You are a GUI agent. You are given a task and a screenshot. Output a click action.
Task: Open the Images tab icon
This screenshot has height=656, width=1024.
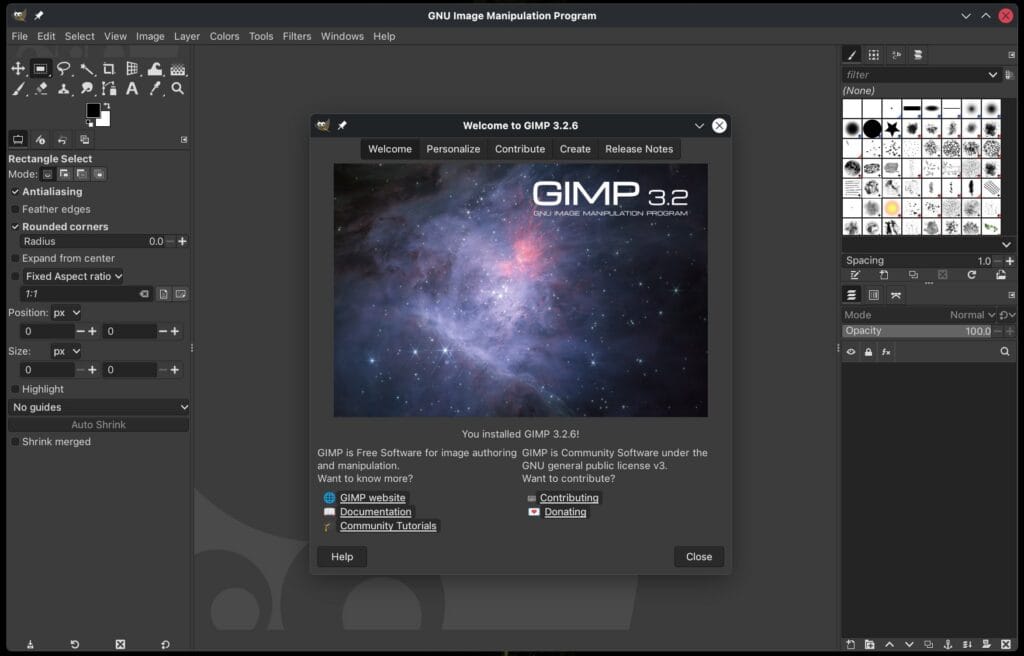tap(84, 139)
